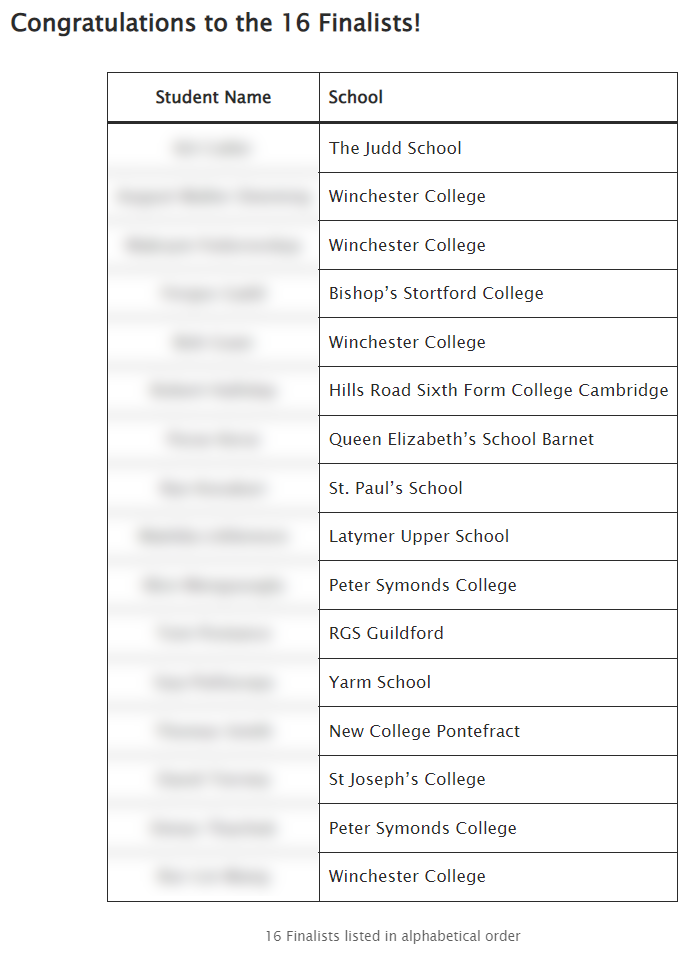The image size is (690, 956).
Task: Click Latymer Upper School cell
Action: click(x=498, y=537)
